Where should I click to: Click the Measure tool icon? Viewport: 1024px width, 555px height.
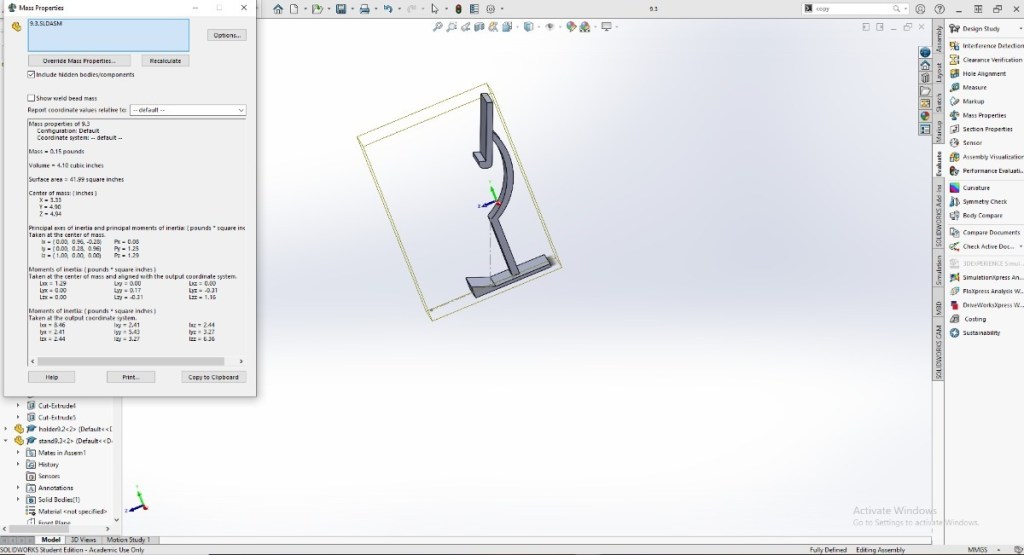coord(954,88)
